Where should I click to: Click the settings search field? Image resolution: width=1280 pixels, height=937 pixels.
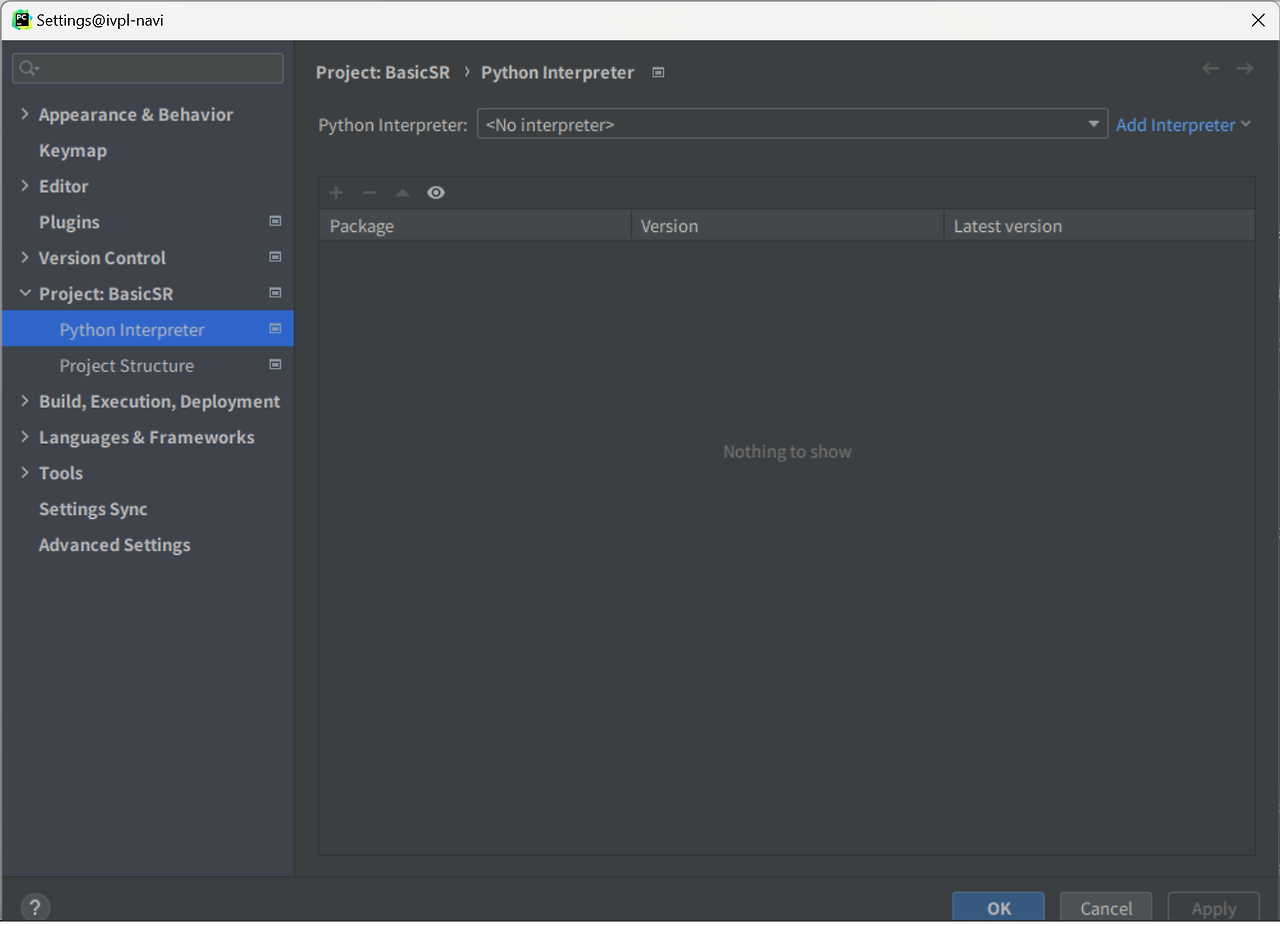(x=147, y=68)
